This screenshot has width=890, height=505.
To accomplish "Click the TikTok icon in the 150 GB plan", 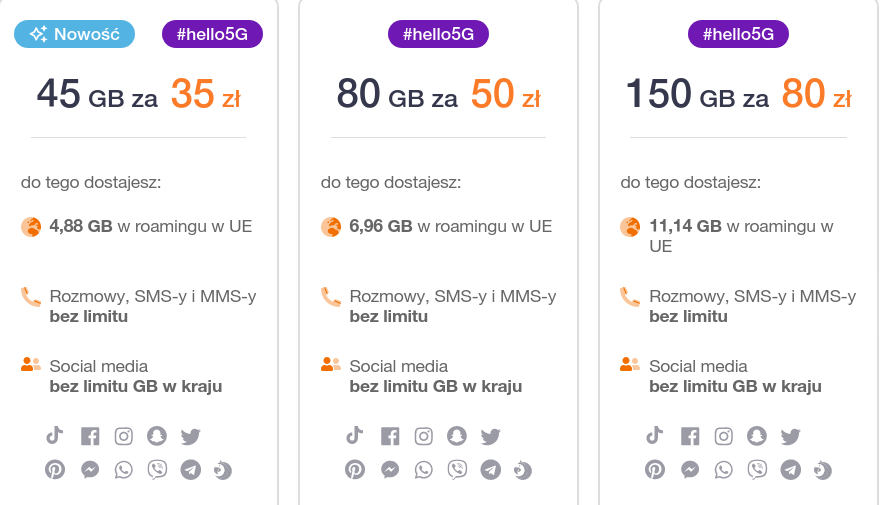I will 655,435.
